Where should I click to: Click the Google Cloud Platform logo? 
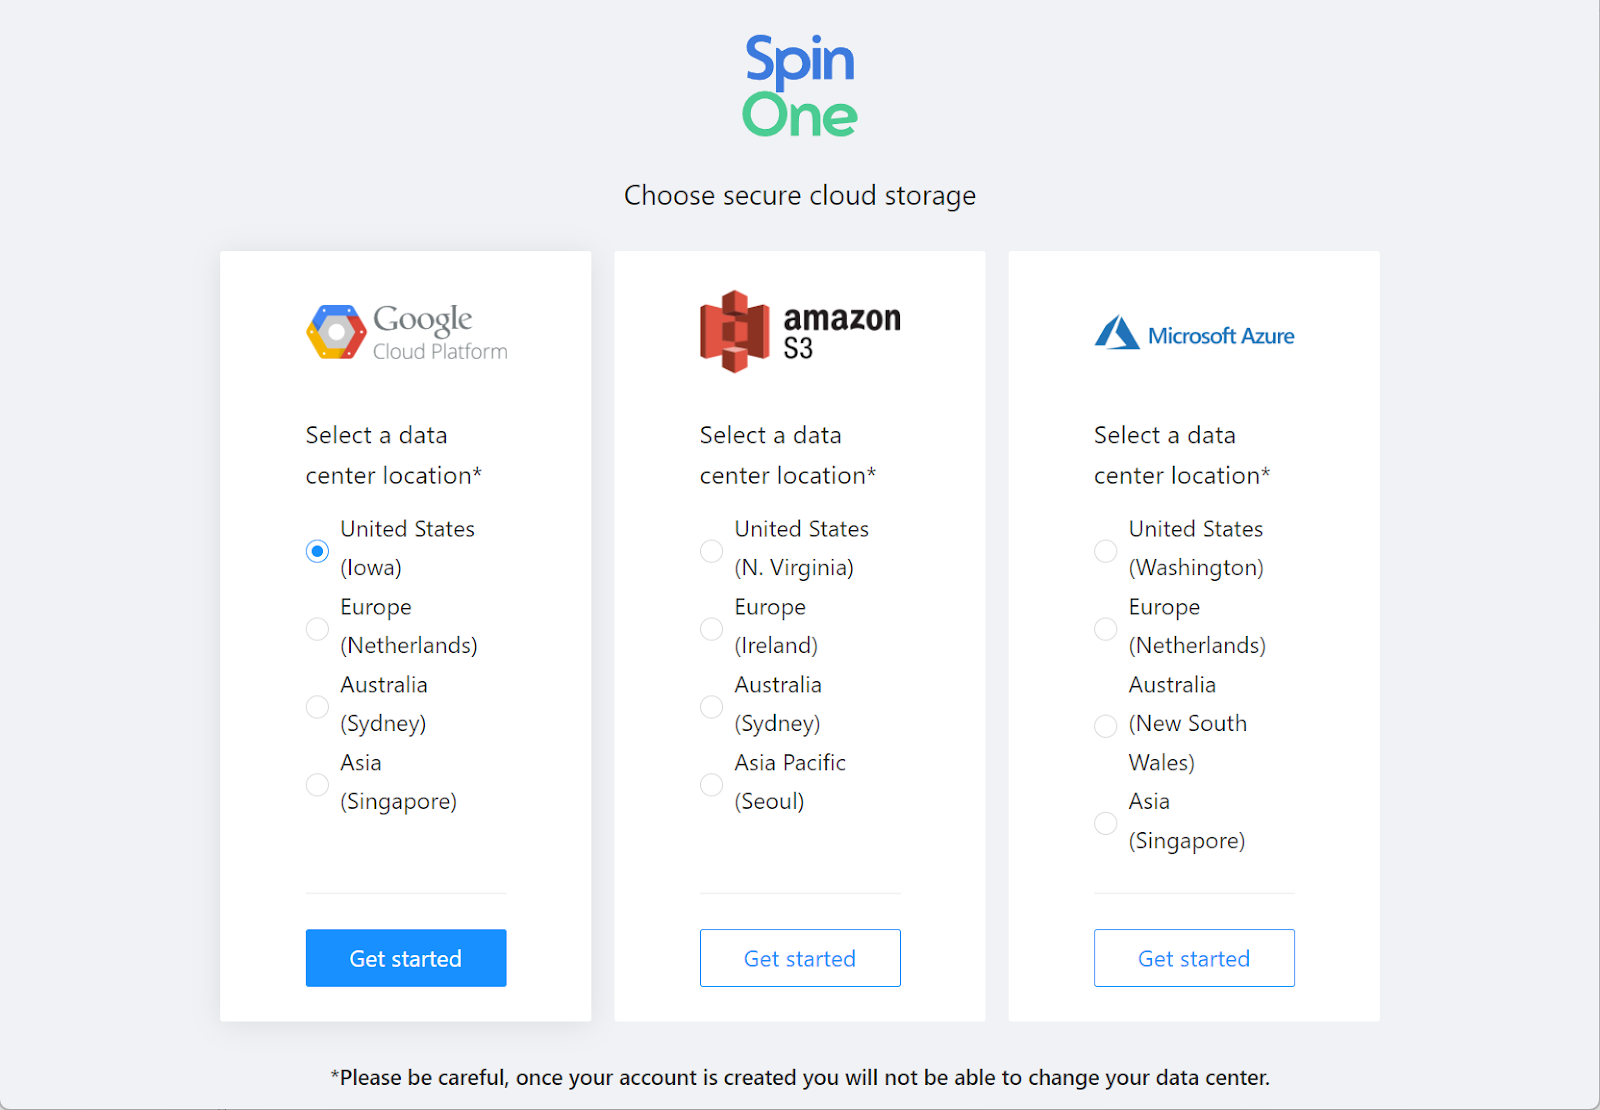point(406,332)
